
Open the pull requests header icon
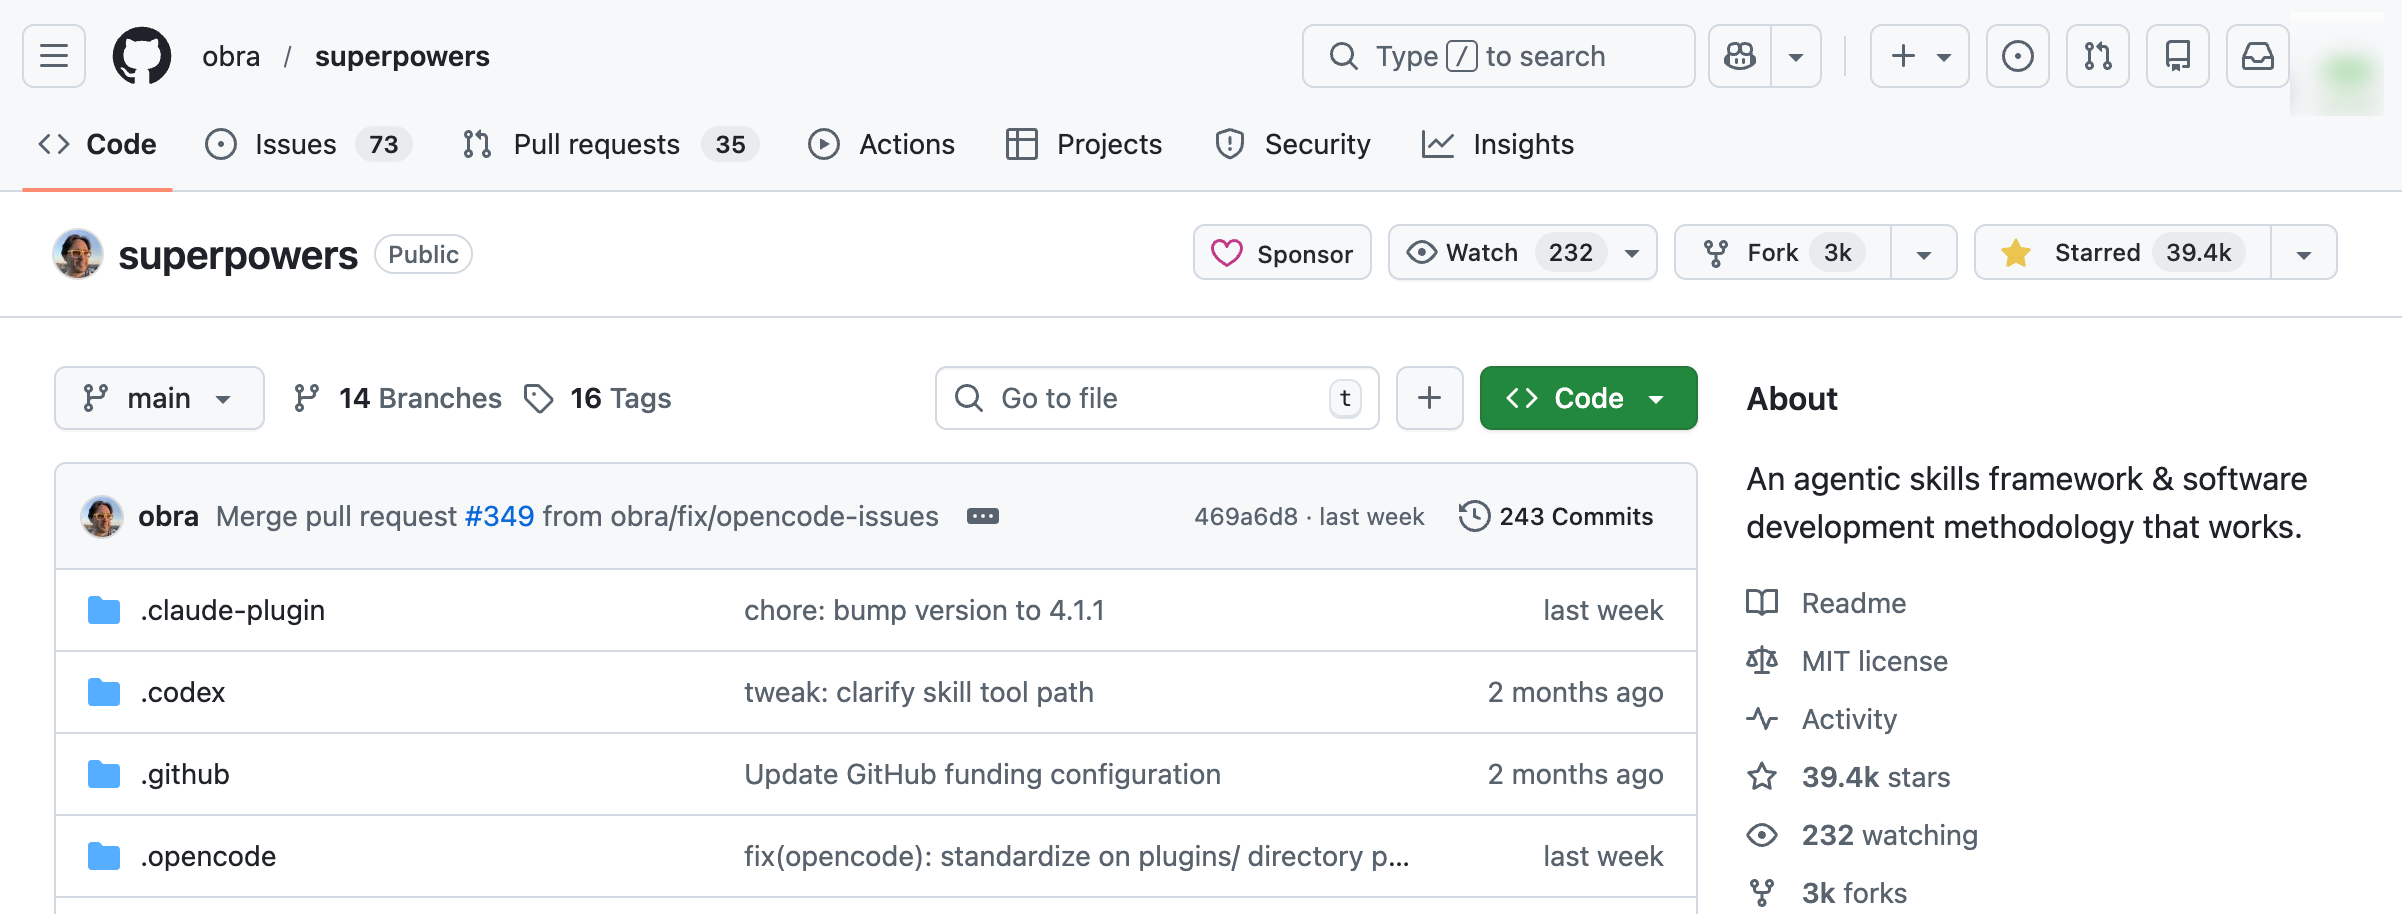point(2097,56)
